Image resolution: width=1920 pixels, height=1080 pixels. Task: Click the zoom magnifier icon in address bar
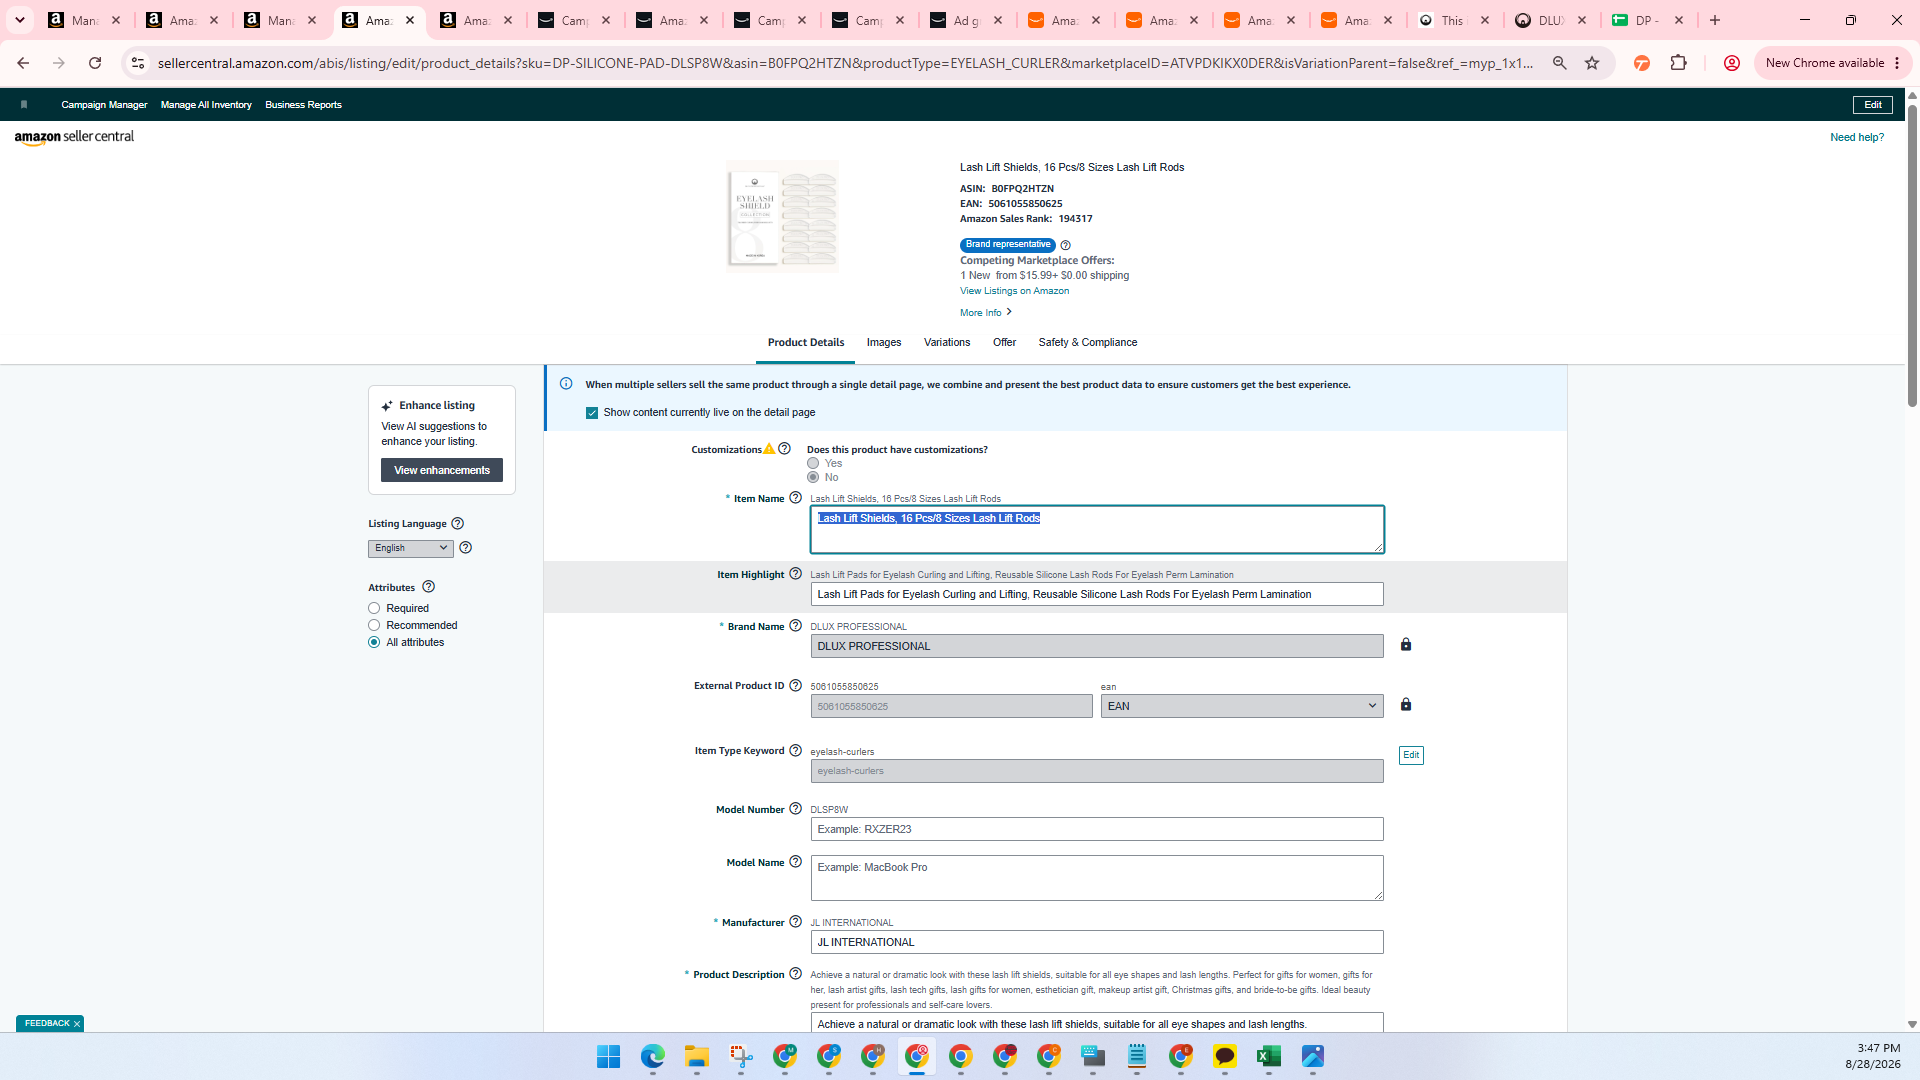point(1559,63)
